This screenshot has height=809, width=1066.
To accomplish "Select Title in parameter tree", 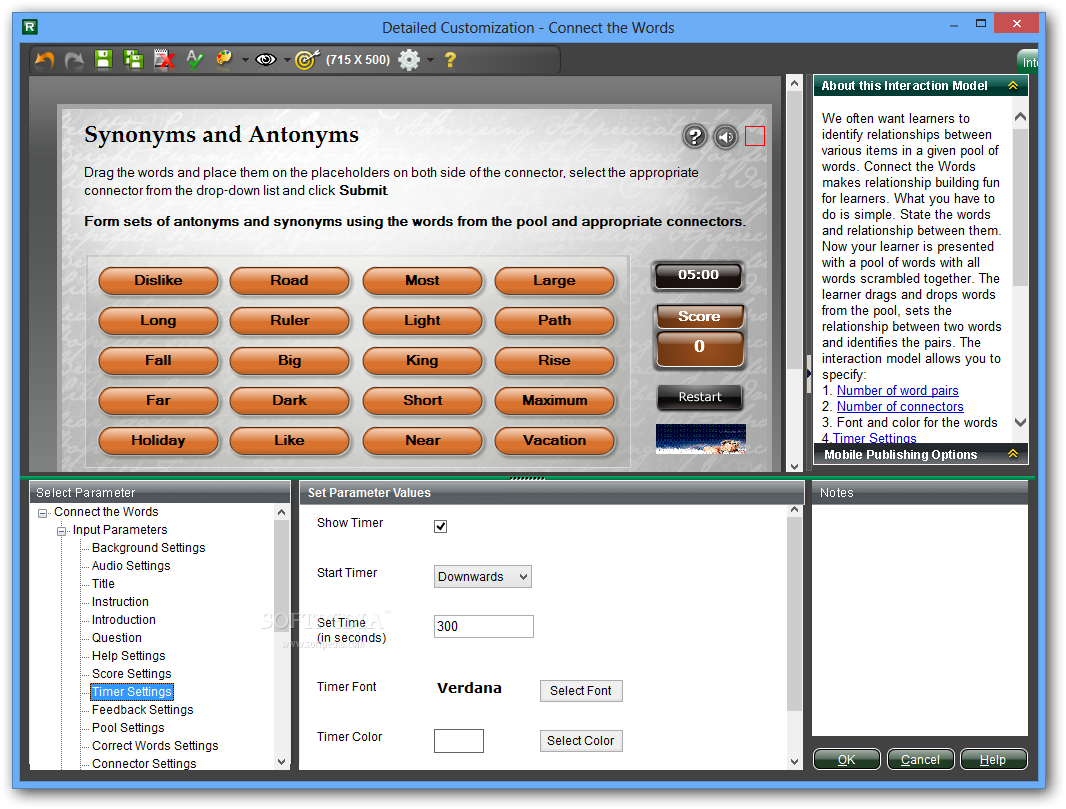I will click(103, 583).
